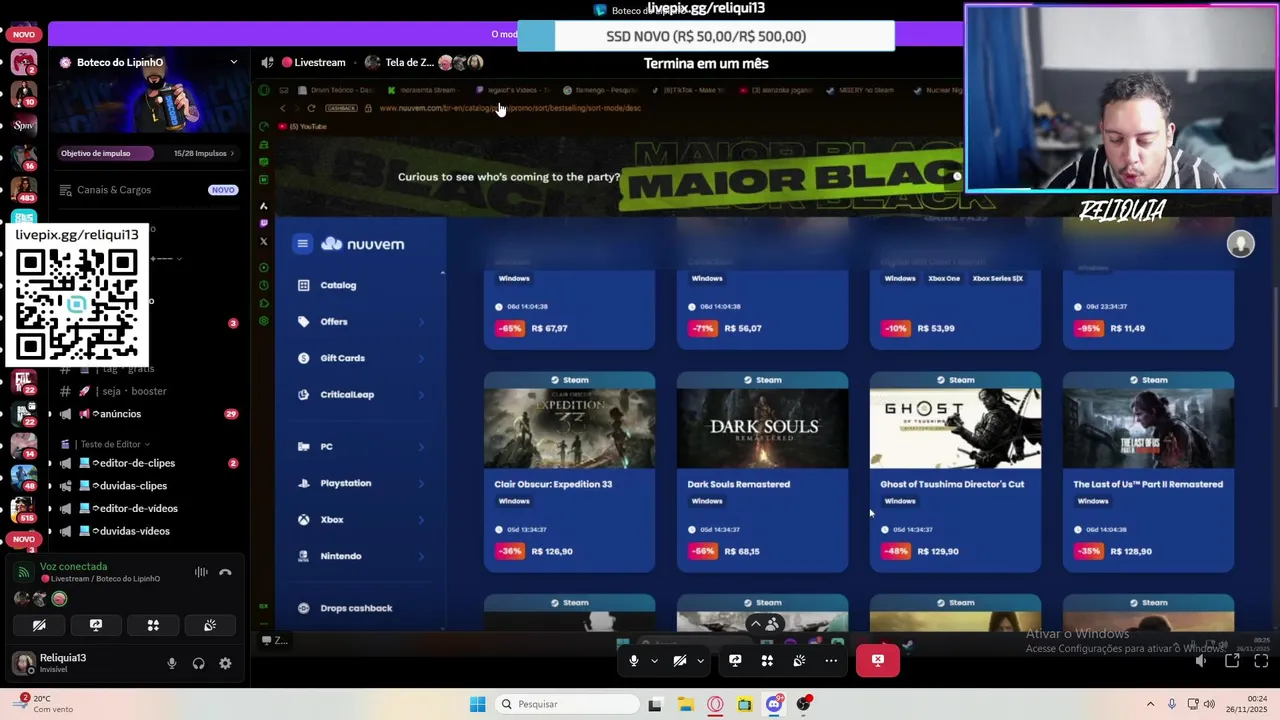Expand the Gift Cards submenu chevron
This screenshot has height=720, width=1280.
point(421,358)
